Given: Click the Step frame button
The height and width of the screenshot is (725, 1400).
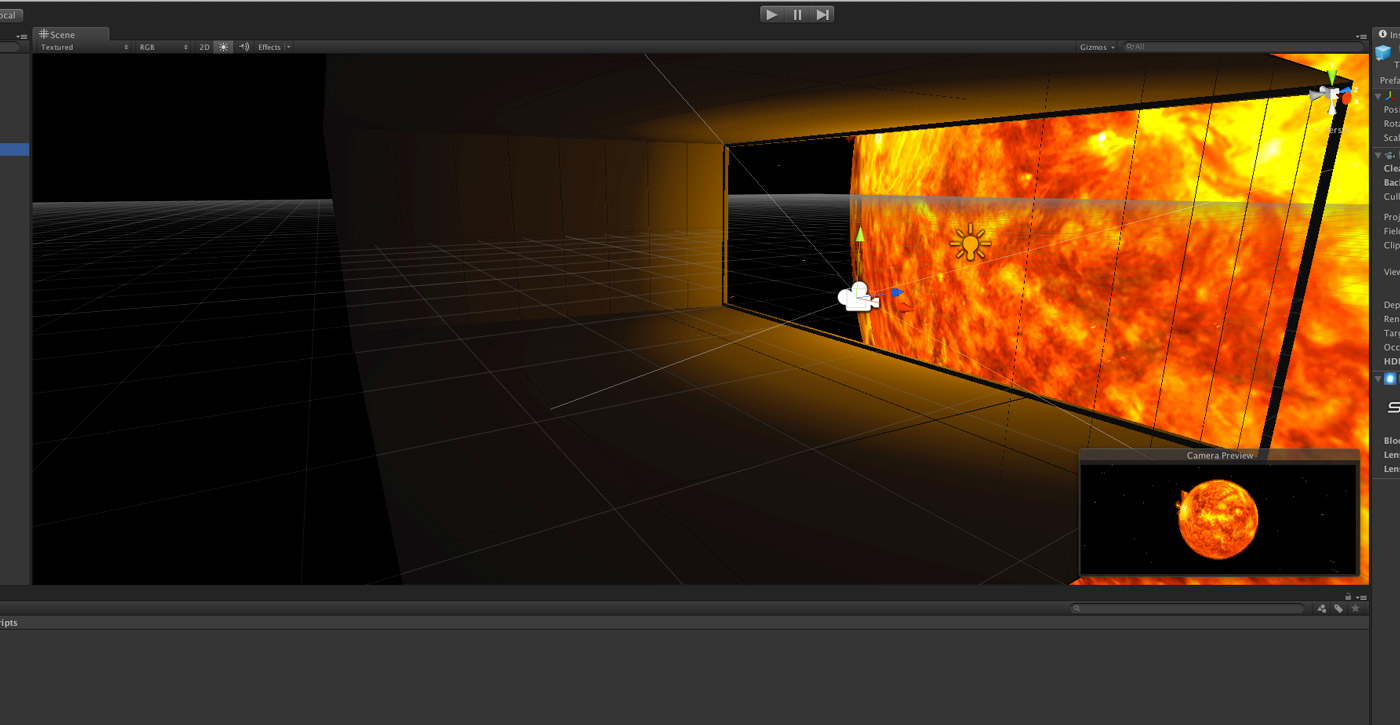Looking at the screenshot, I should (x=822, y=14).
